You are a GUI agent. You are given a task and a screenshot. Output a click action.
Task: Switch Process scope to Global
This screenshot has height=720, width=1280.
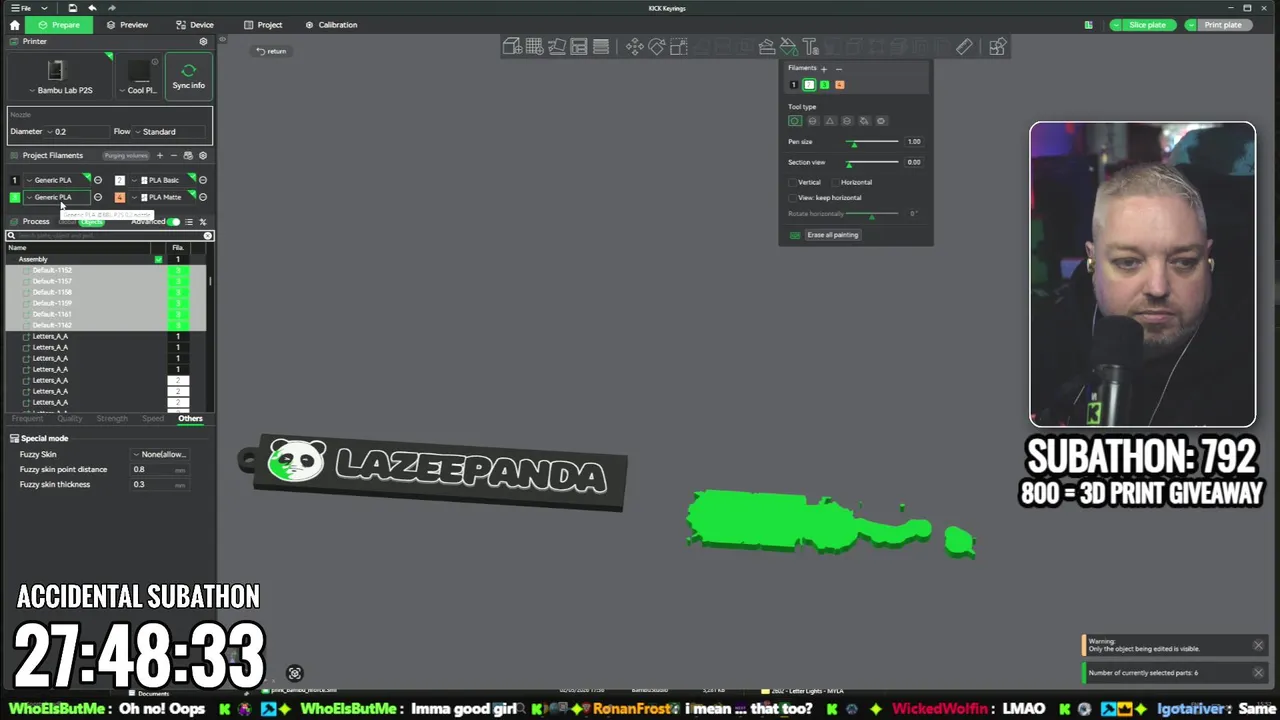[66, 222]
